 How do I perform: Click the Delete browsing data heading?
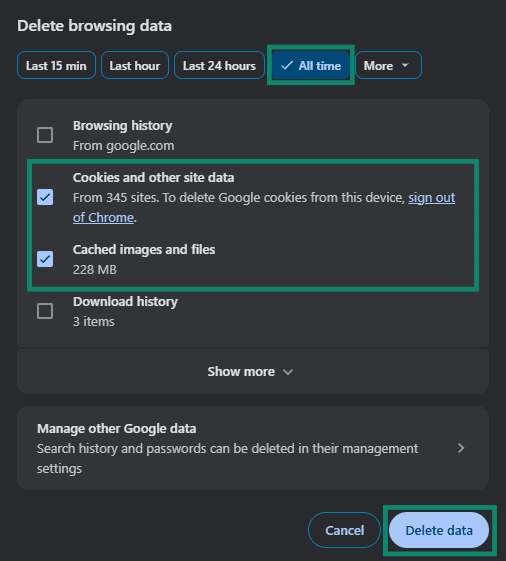tap(94, 26)
